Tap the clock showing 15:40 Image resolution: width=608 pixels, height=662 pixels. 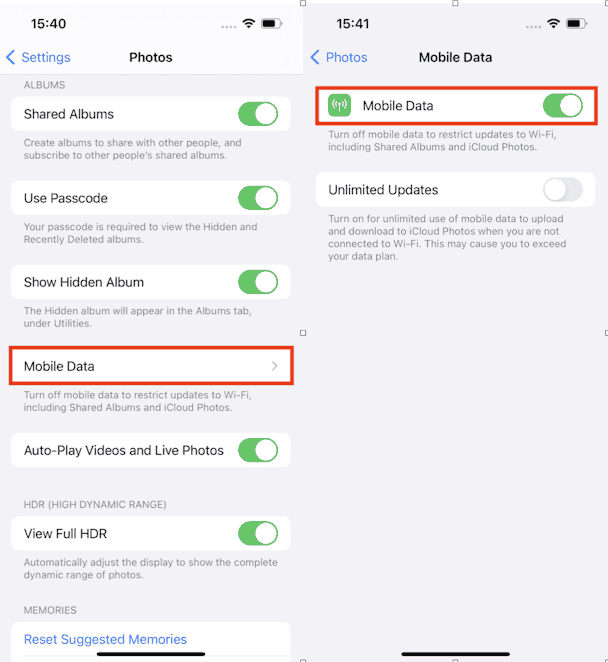tap(48, 23)
